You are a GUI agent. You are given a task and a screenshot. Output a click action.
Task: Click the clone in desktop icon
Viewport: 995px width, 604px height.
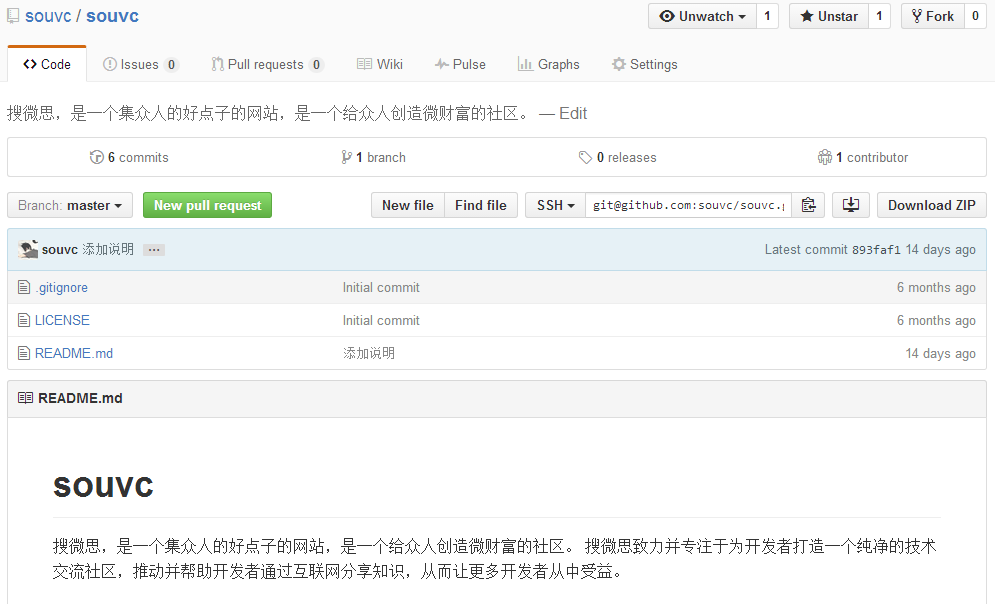(x=850, y=206)
